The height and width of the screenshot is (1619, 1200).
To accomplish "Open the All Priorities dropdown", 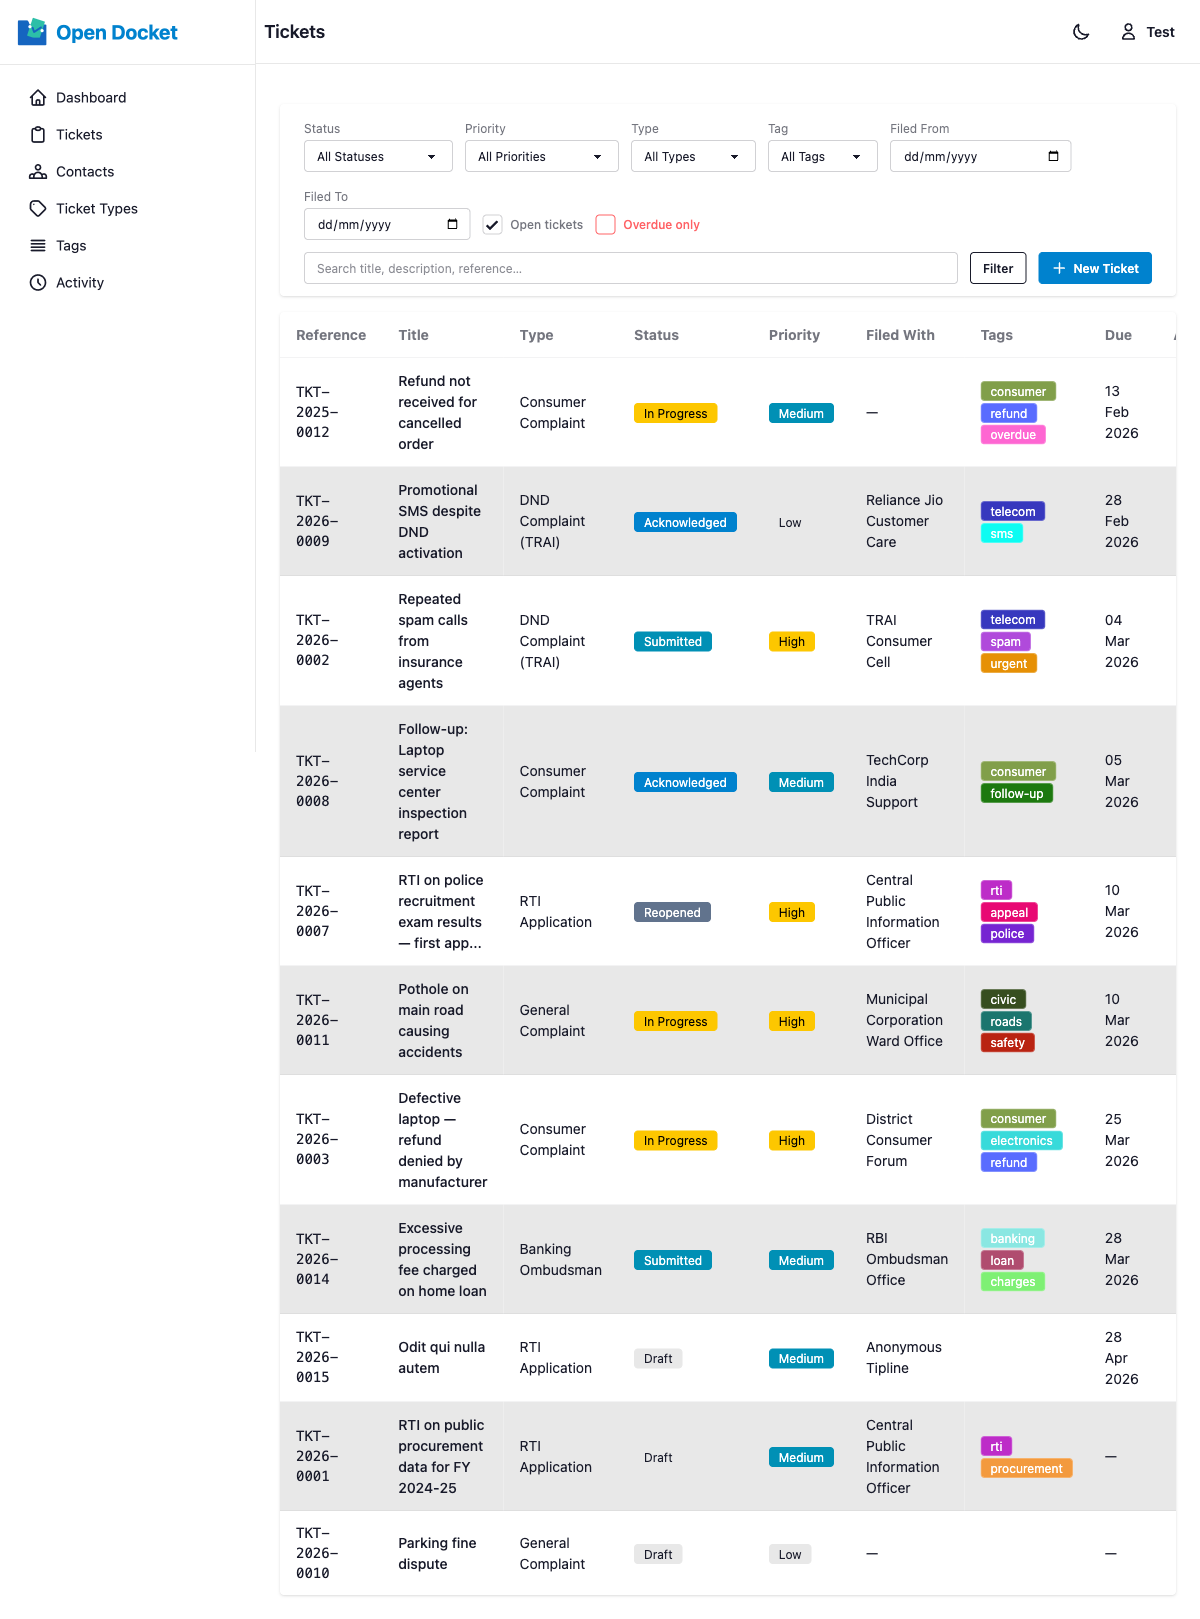I will 541,157.
